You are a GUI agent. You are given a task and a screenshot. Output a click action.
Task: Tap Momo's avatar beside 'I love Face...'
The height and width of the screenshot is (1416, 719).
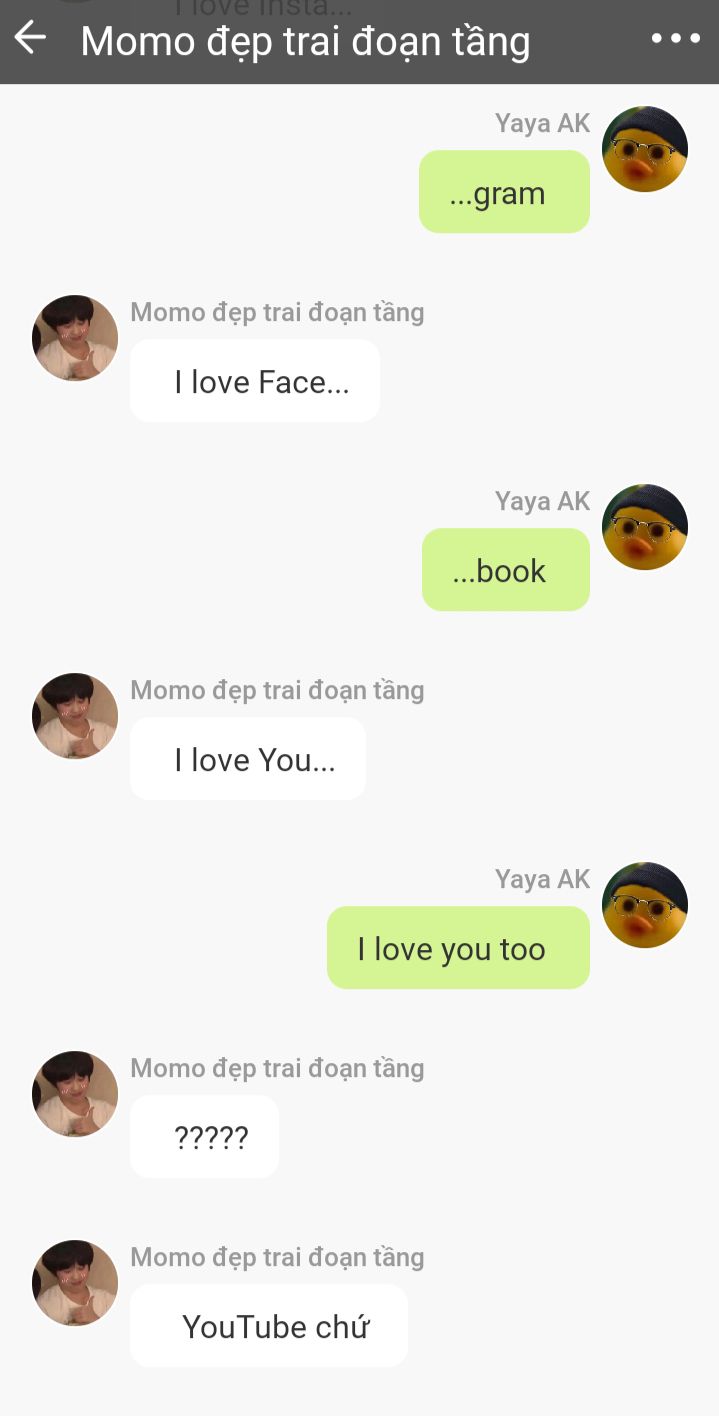pos(75,338)
